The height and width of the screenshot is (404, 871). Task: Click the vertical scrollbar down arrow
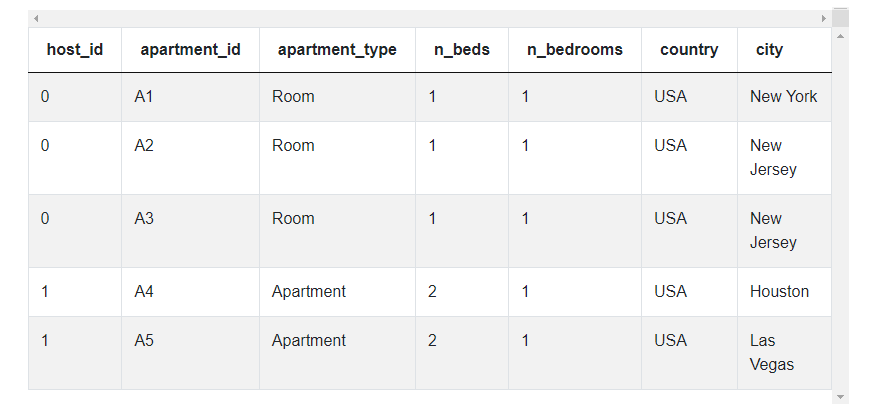tap(840, 396)
